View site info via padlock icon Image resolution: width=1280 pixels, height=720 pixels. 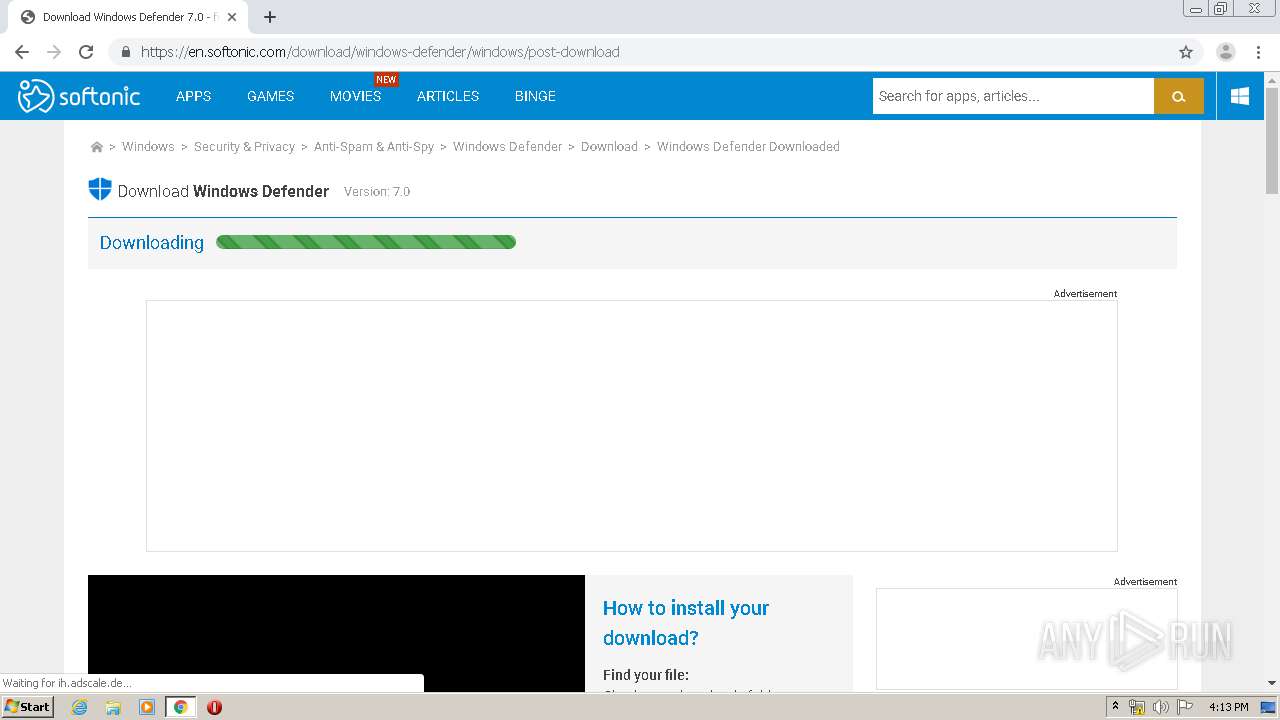(x=126, y=52)
